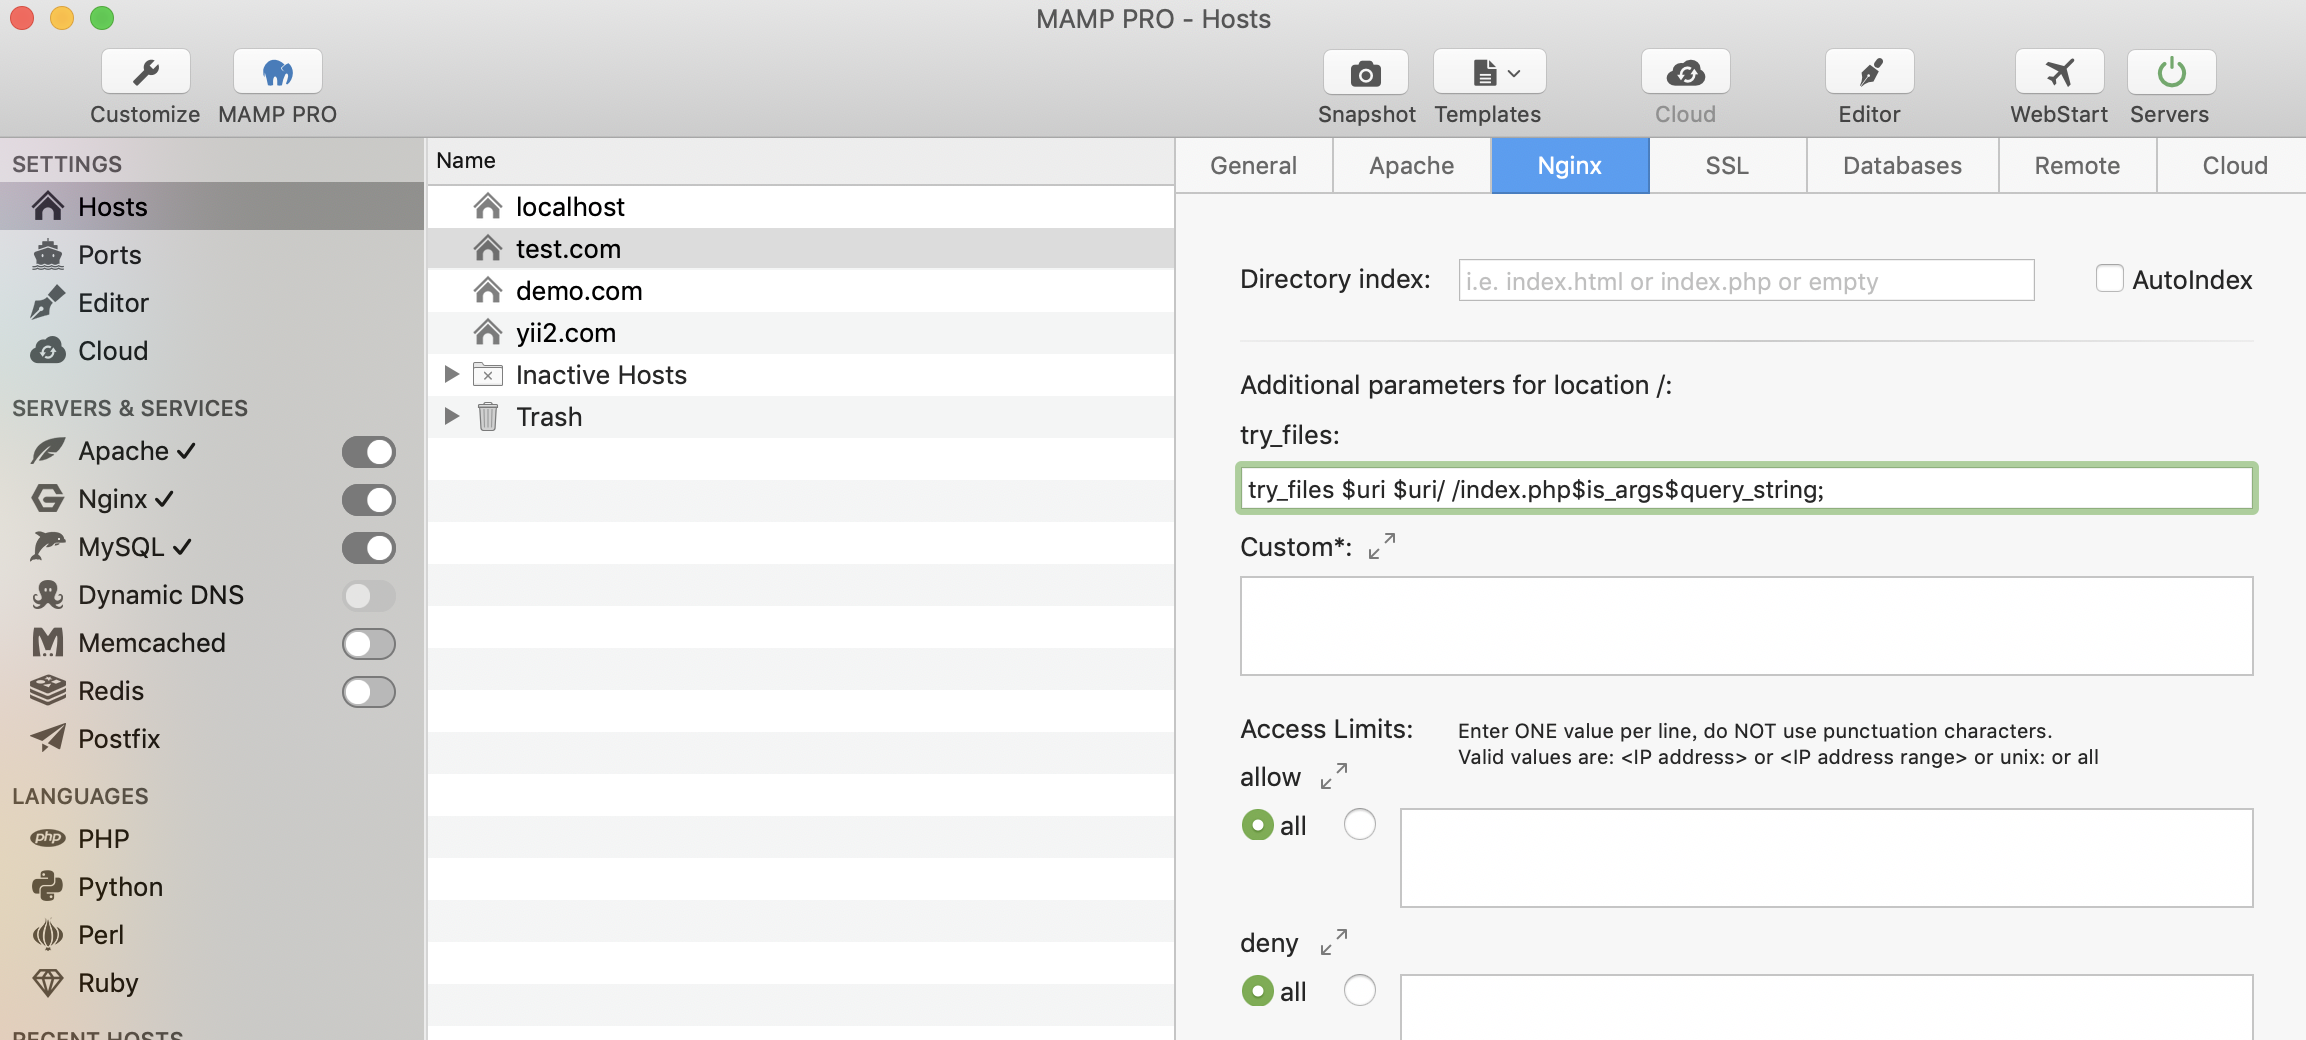Select Hosts in Settings sidebar

tap(212, 206)
